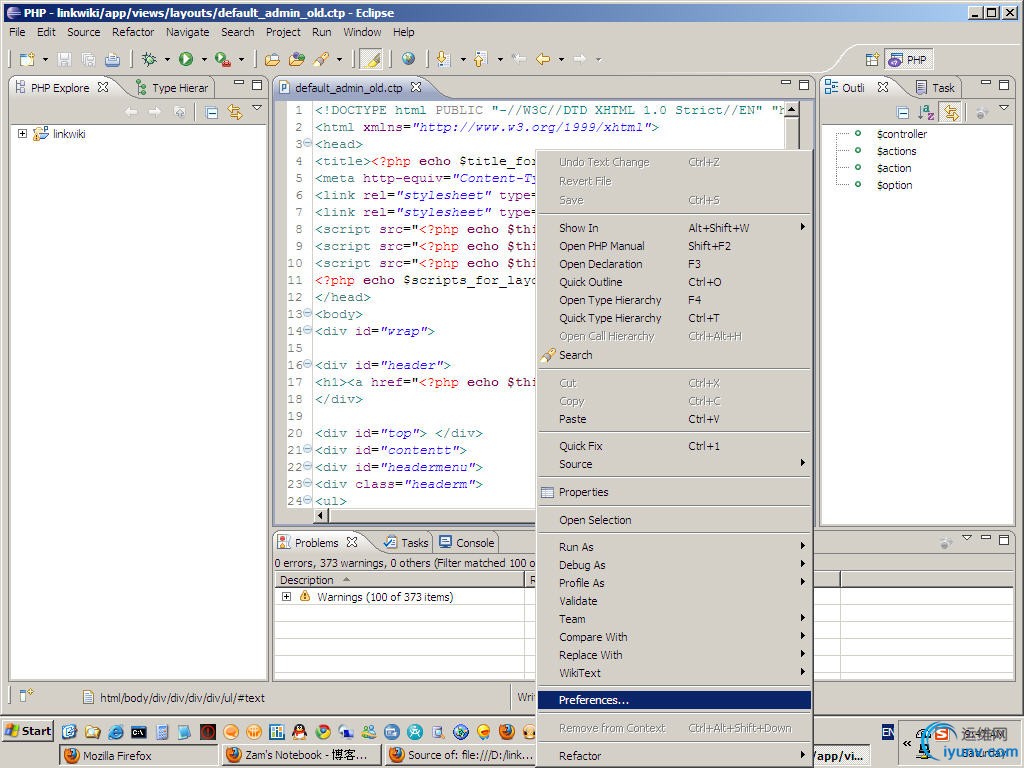Click the Search flashlight toolbar icon
This screenshot has height=768, width=1024.
[x=321, y=59]
